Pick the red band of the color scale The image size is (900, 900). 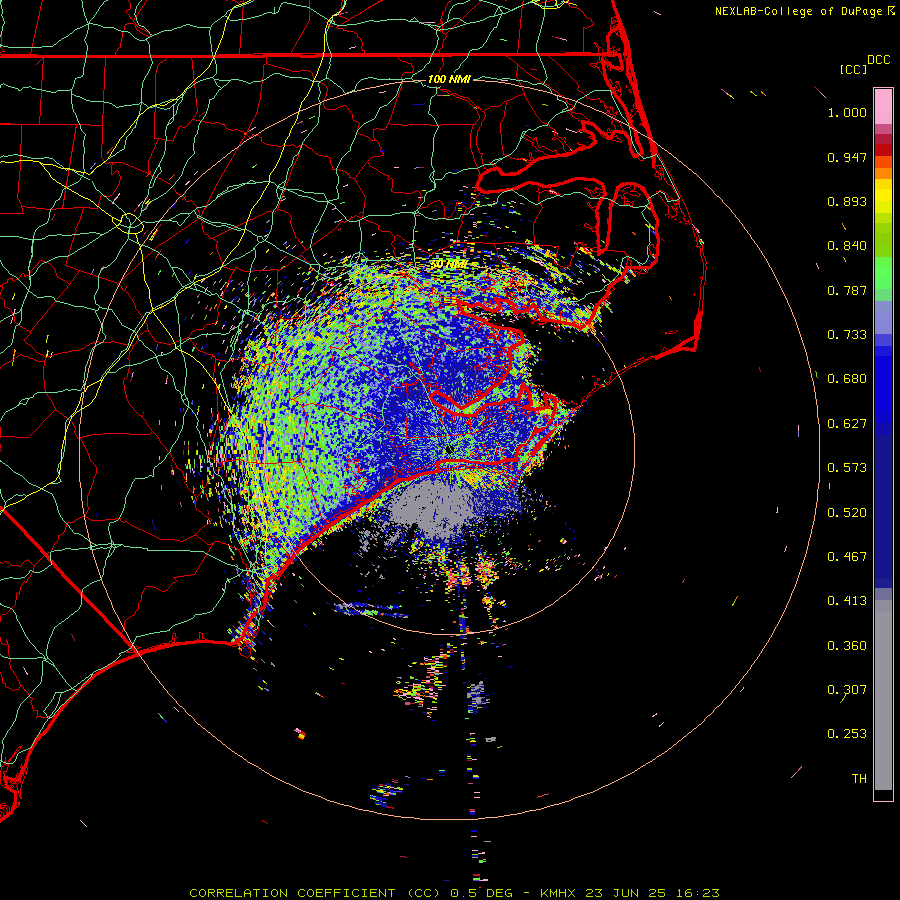point(883,150)
